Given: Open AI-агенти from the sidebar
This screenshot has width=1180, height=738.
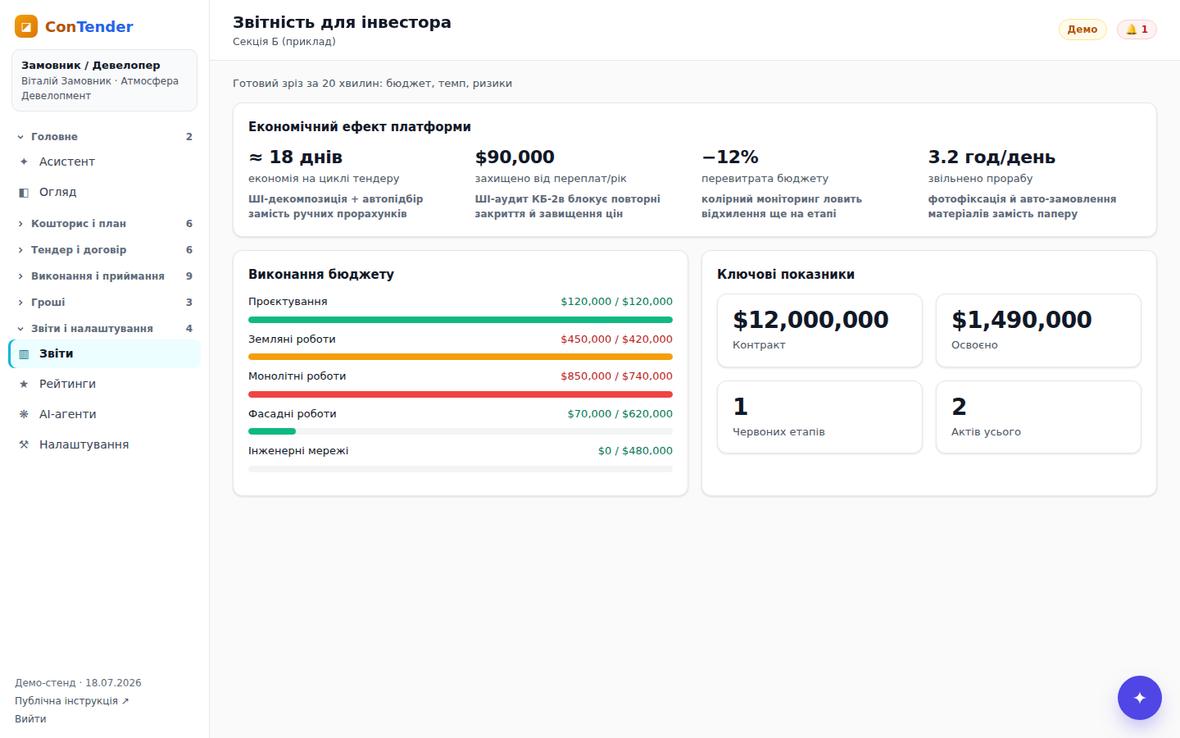Looking at the screenshot, I should click(x=105, y=415).
